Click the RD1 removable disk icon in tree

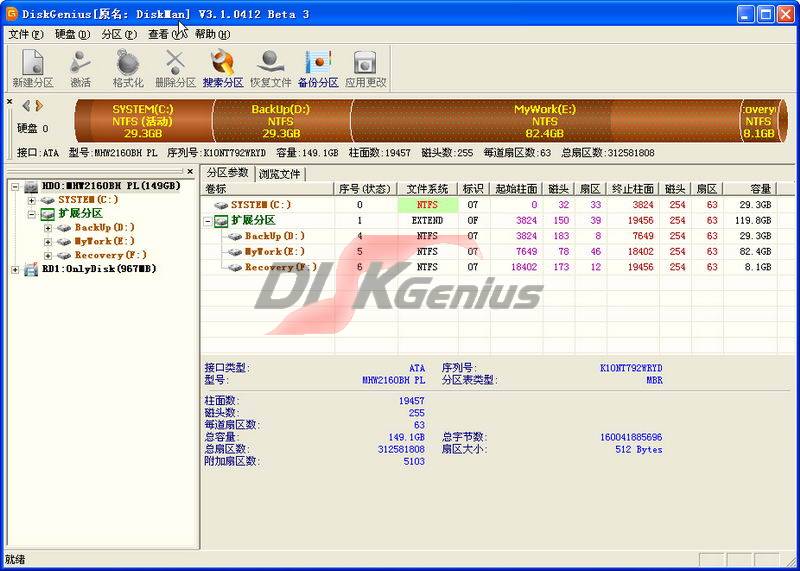tap(31, 269)
